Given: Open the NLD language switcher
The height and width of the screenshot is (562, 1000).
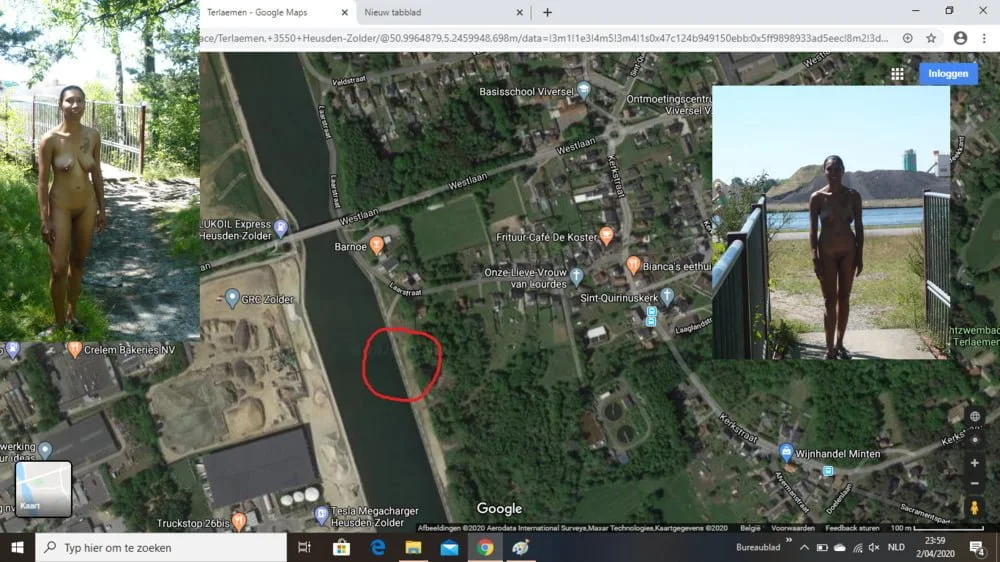Looking at the screenshot, I should pyautogui.click(x=896, y=547).
